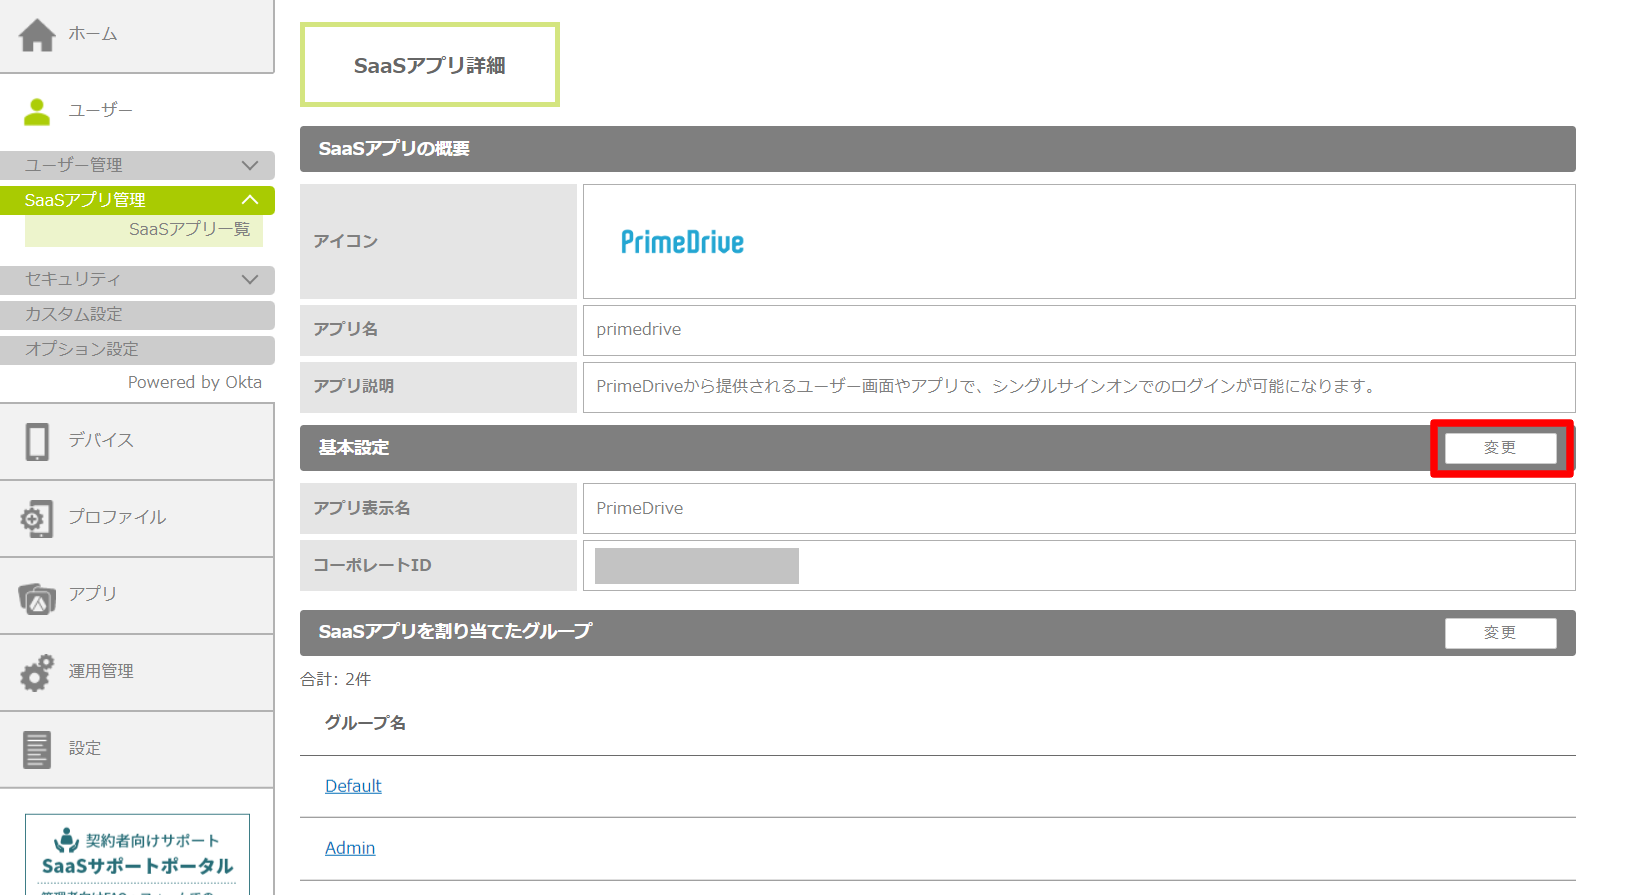Expand the セキュリティ section chevron
The image size is (1632, 895).
[250, 279]
